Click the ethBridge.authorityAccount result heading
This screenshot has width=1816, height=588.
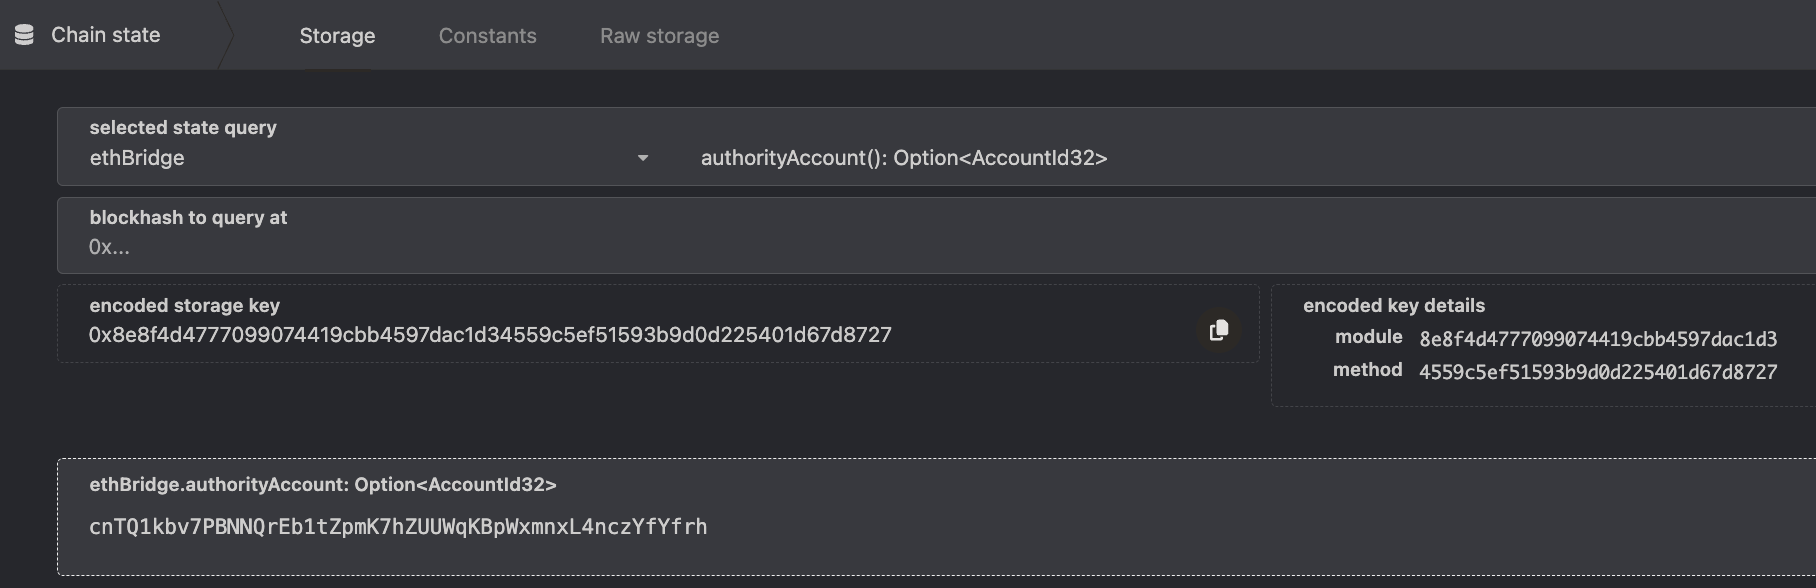pos(323,485)
